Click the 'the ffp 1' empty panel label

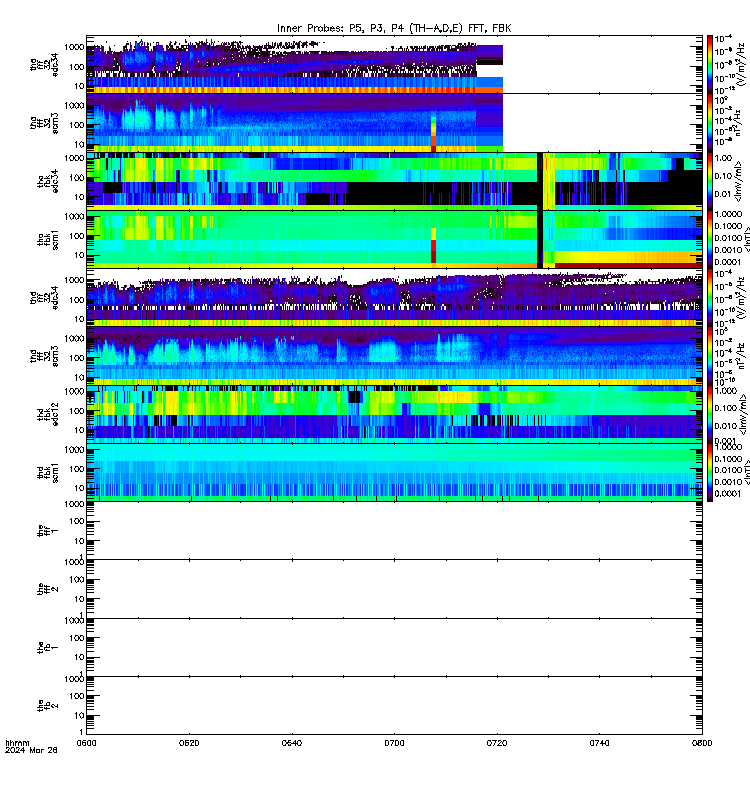[48, 531]
